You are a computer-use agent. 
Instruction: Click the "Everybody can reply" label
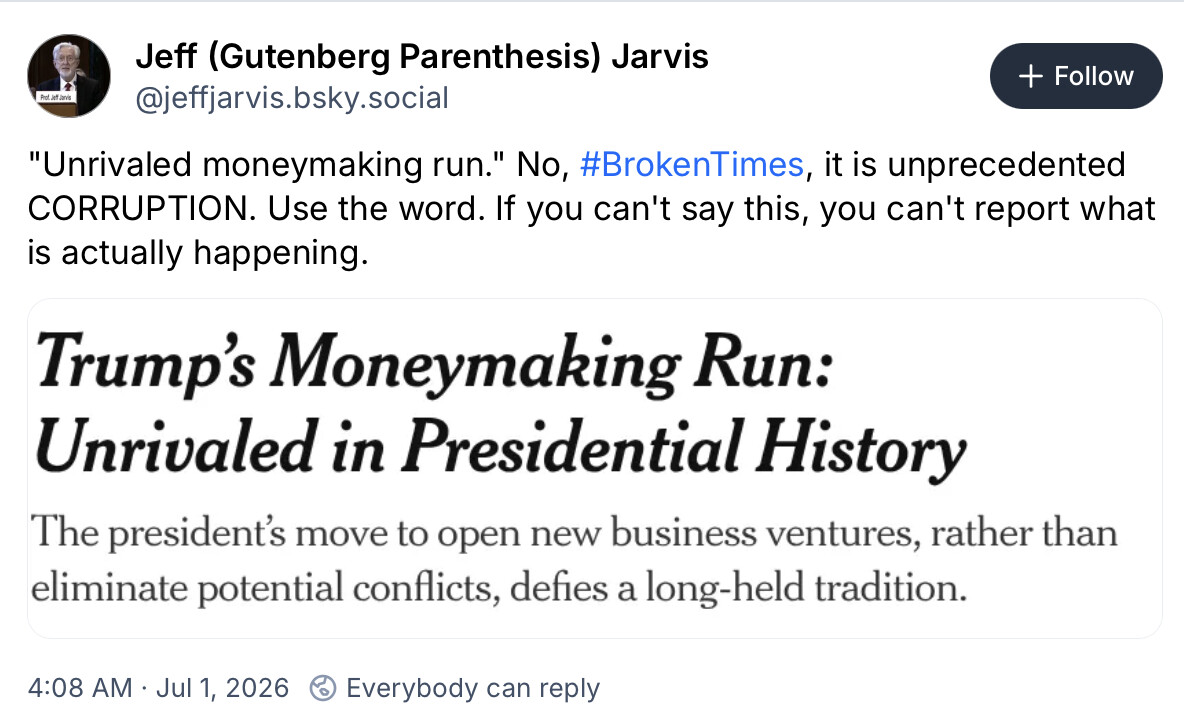(473, 688)
